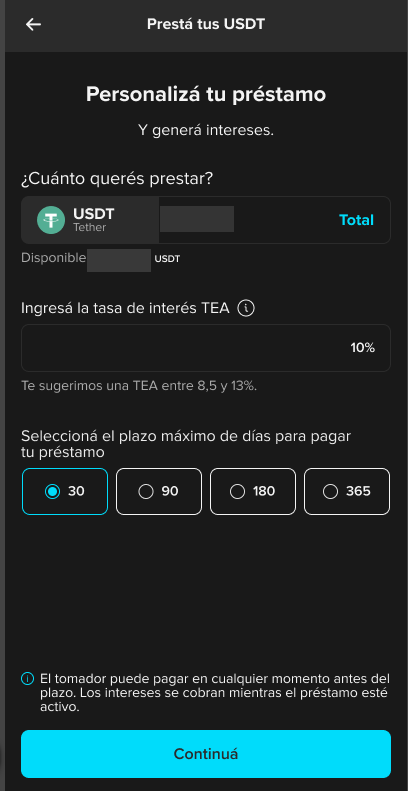Click the Prestá tus USDT header title

point(206,24)
